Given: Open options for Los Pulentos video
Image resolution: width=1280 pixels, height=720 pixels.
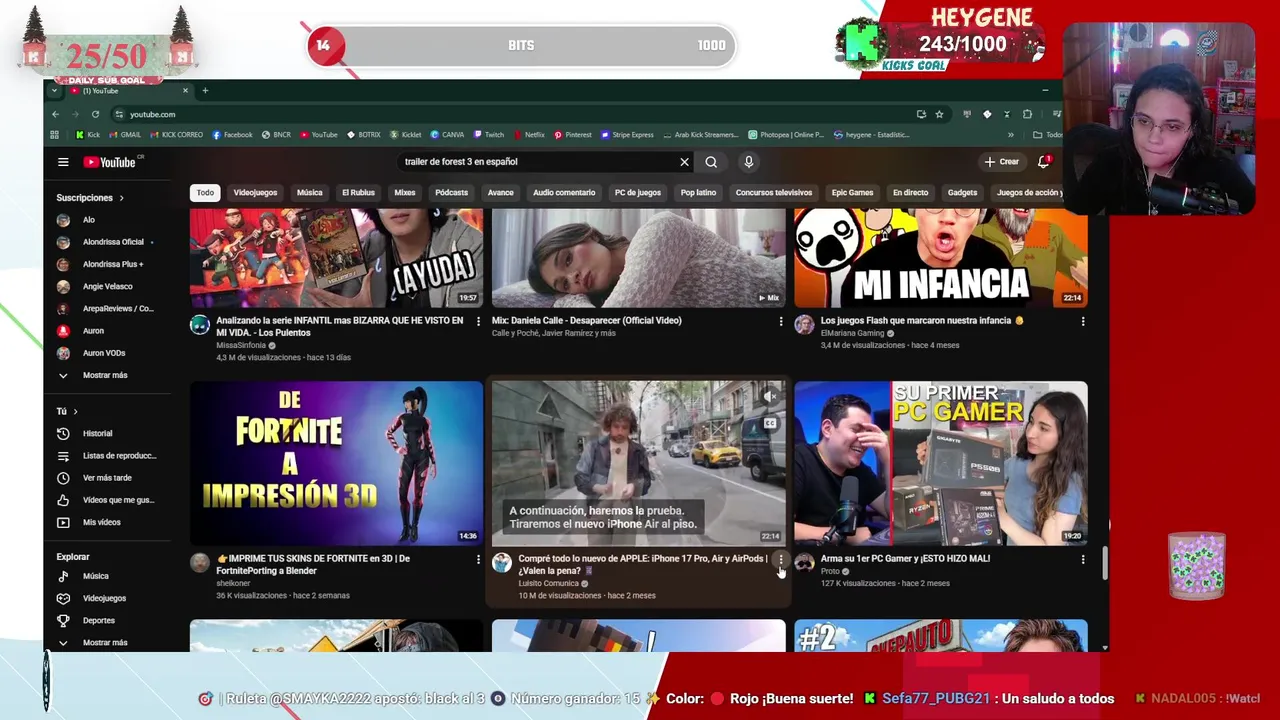Looking at the screenshot, I should [478, 321].
